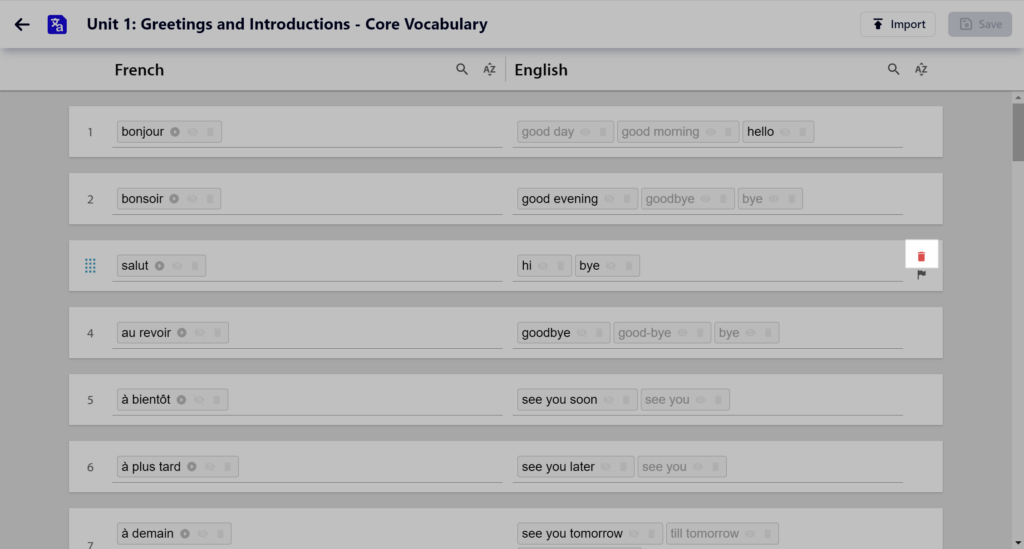1024x549 pixels.
Task: Click the Unit 1 page title
Action: point(287,24)
